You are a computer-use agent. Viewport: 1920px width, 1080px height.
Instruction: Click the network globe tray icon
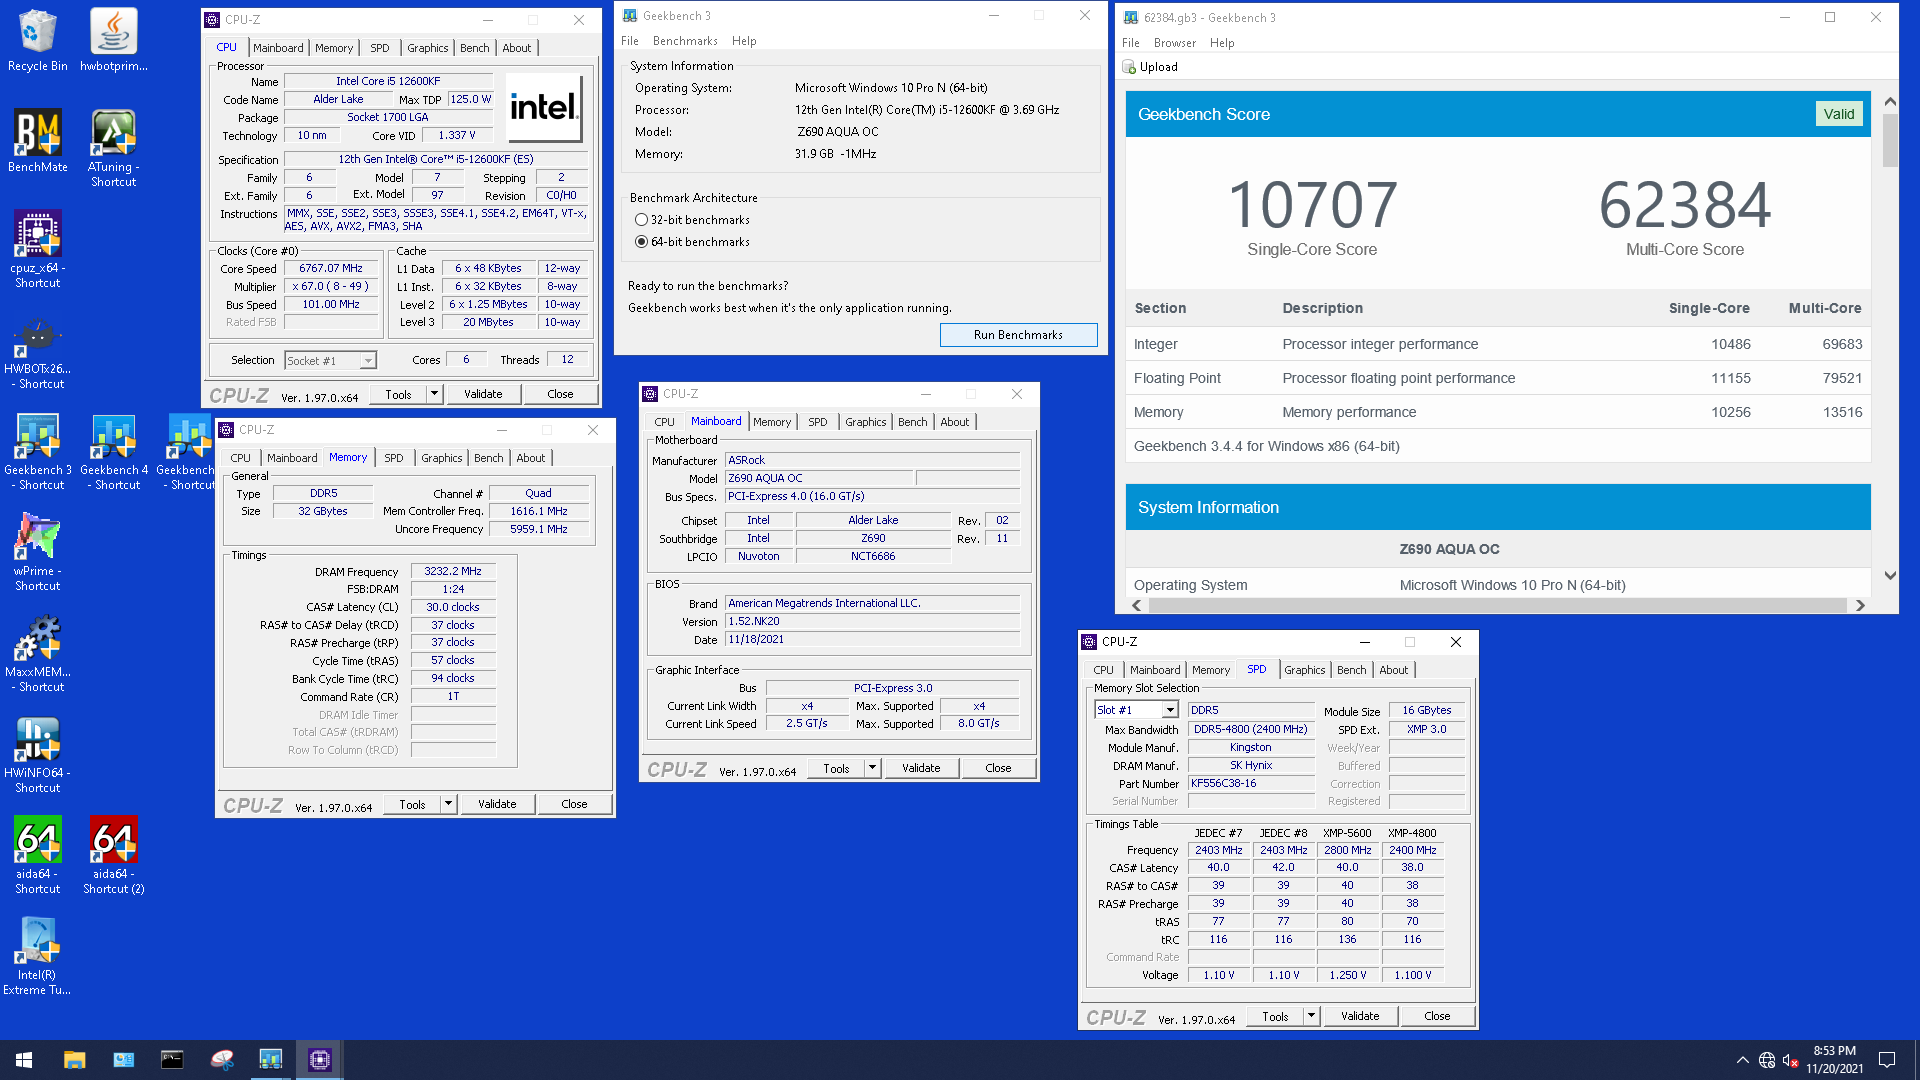(1767, 1060)
